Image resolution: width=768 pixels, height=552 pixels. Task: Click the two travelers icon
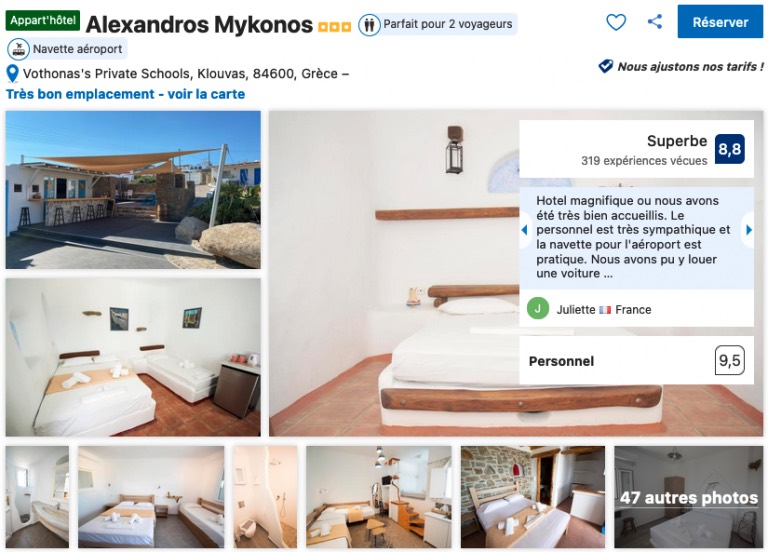point(369,24)
